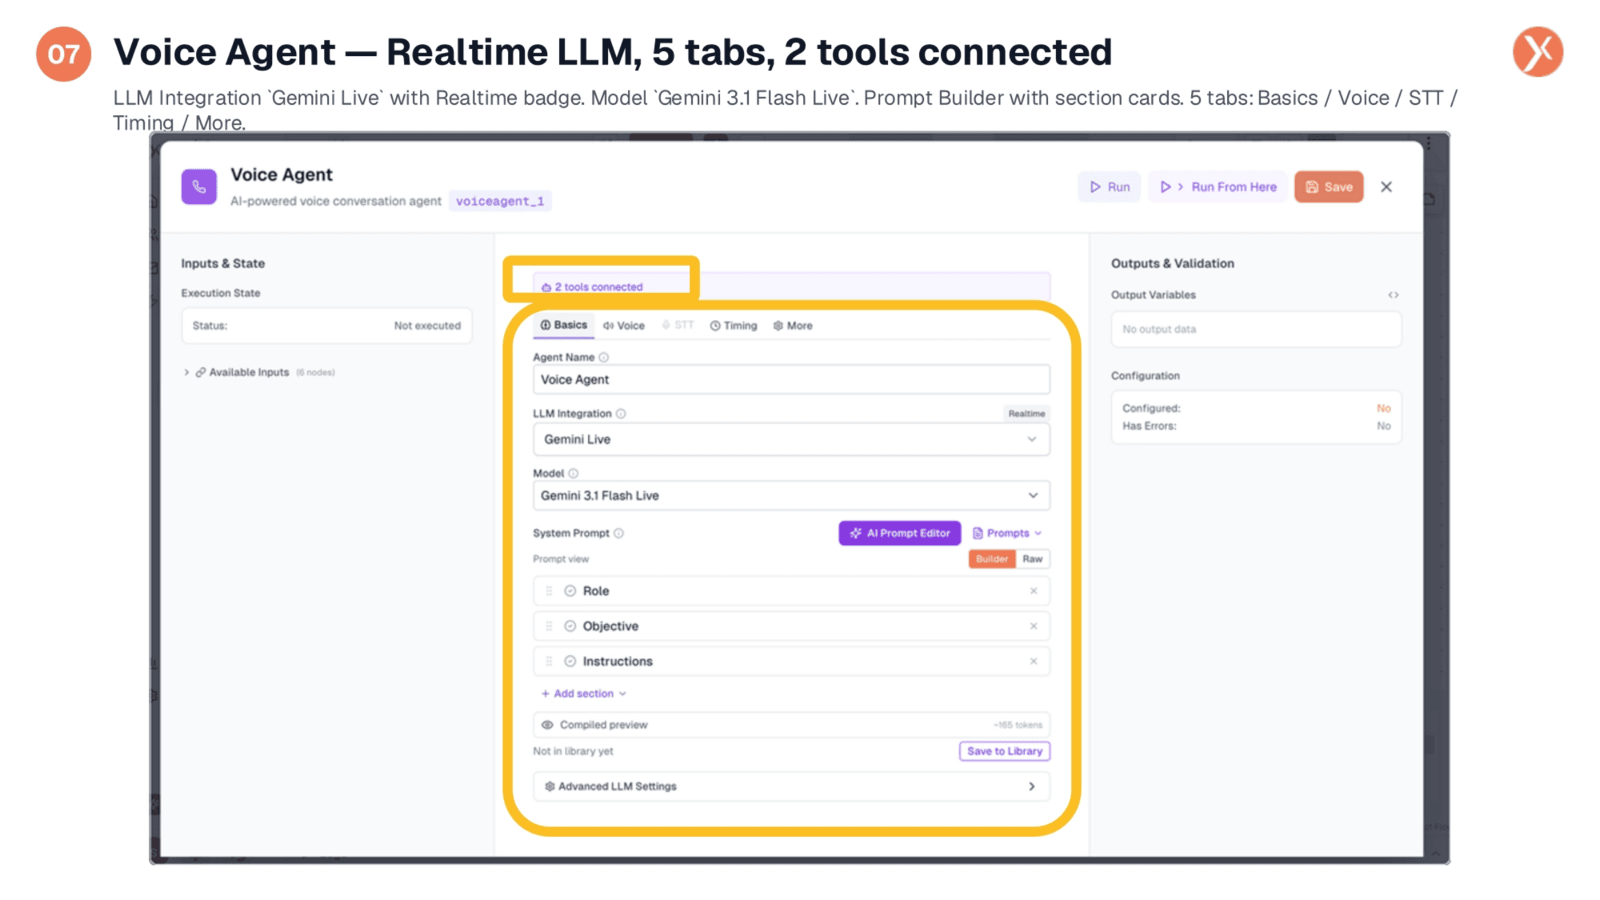Click the Agent Name info icon
The height and width of the screenshot is (900, 1600).
coord(604,357)
